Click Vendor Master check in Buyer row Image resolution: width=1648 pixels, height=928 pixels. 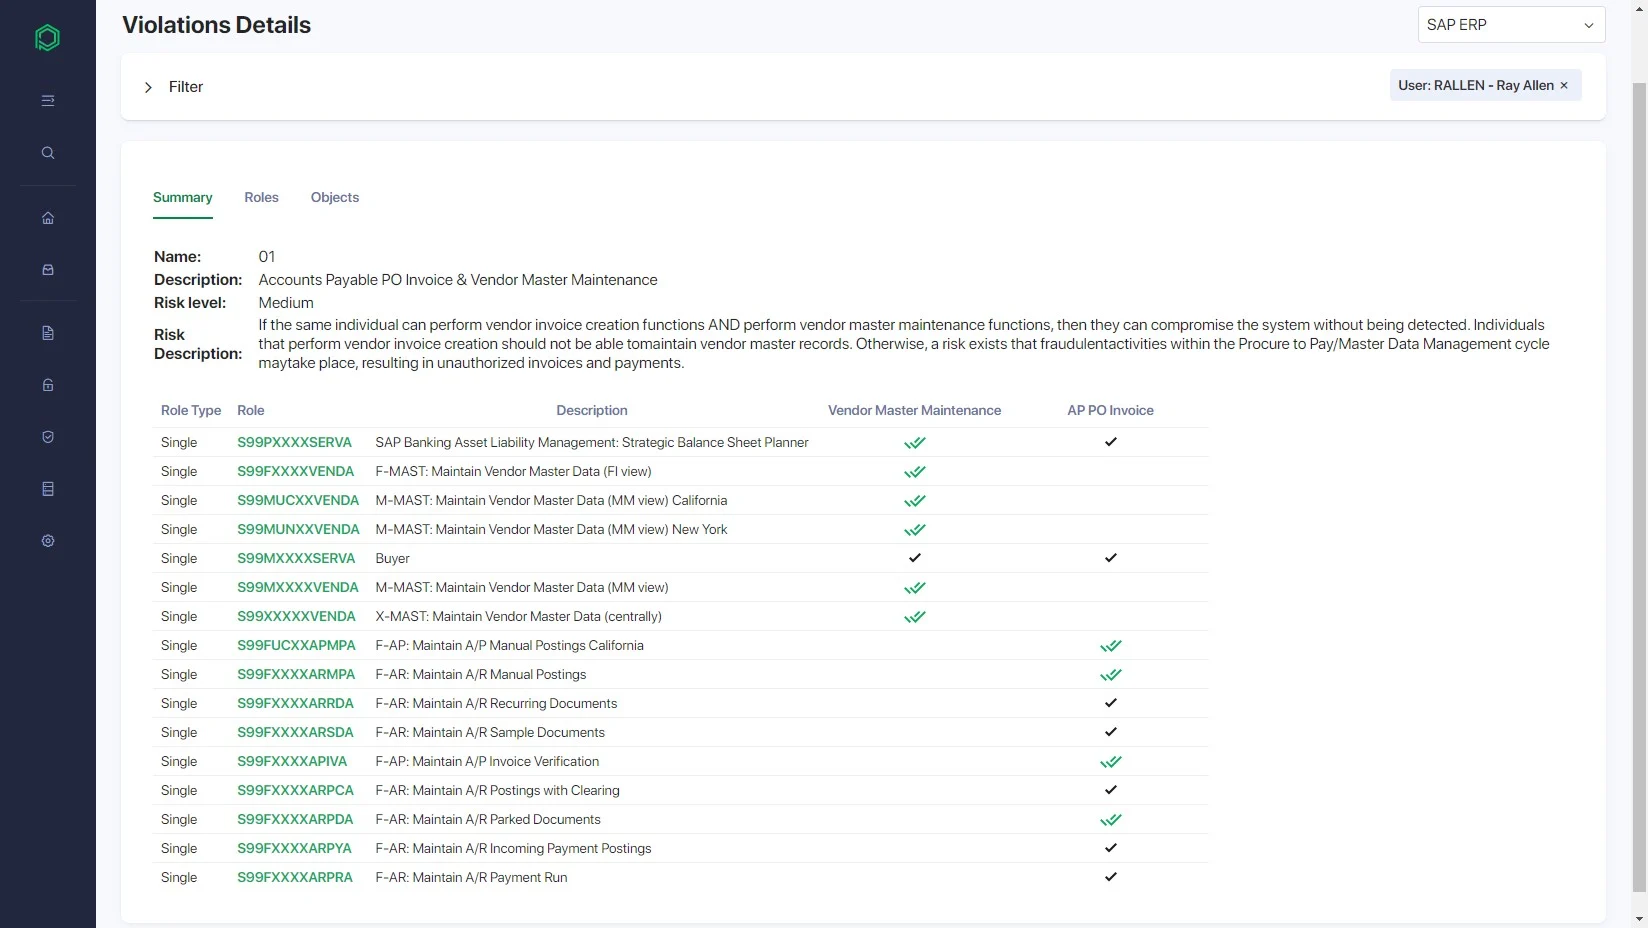pos(914,558)
